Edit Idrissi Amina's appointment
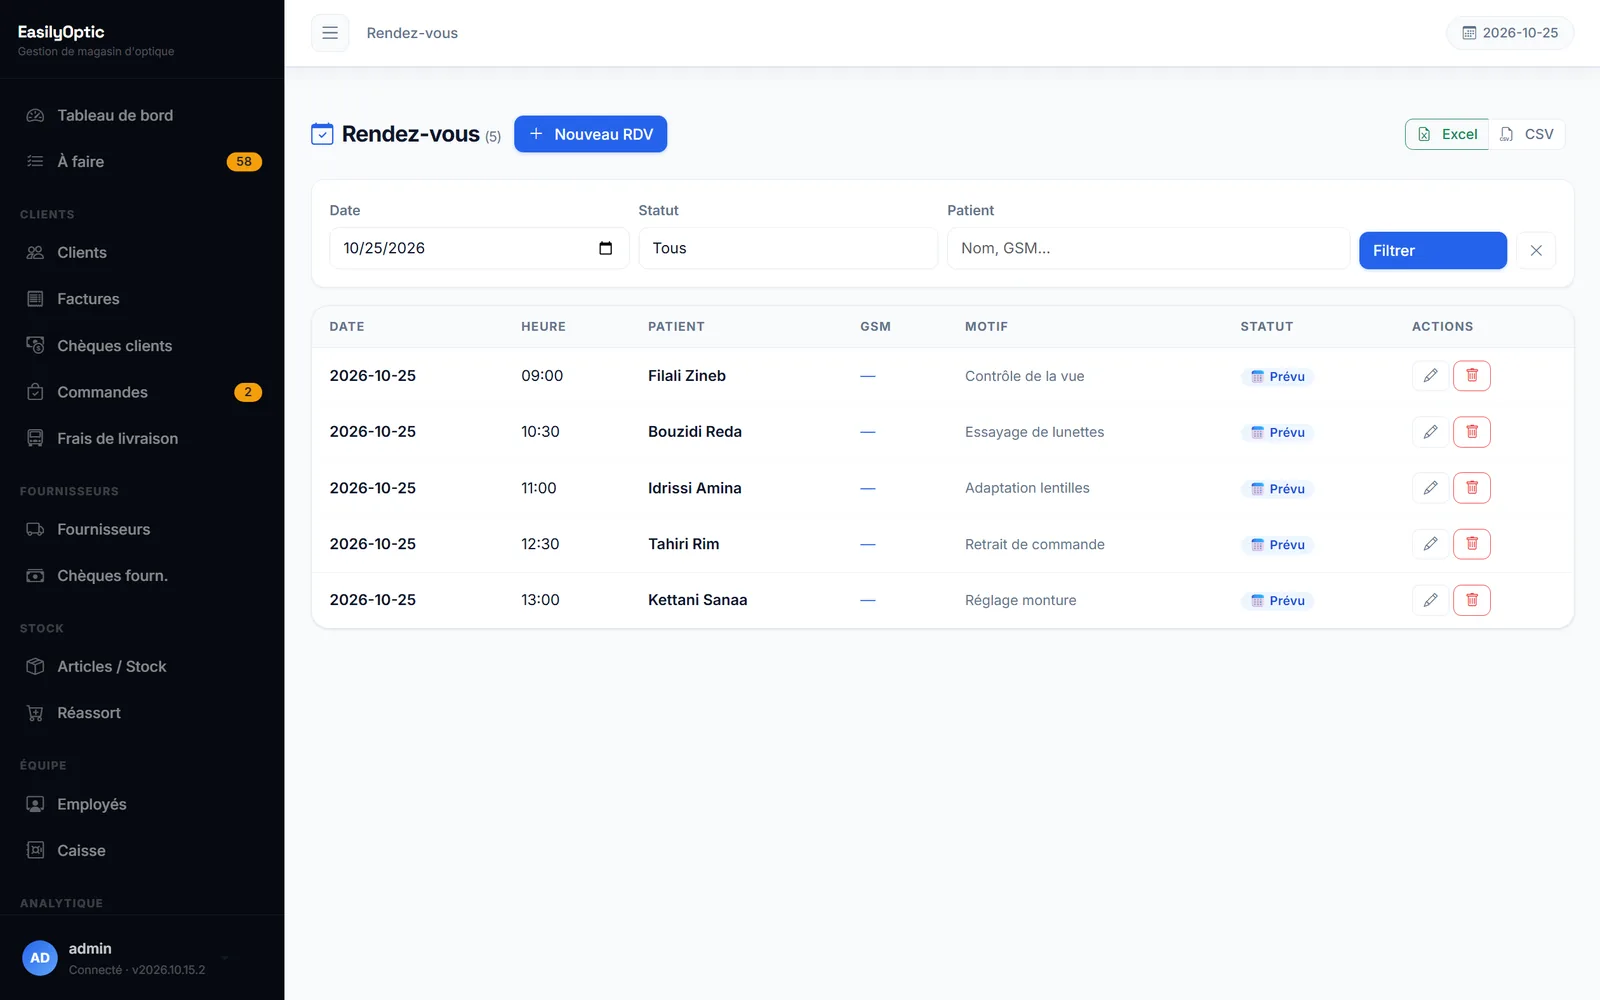Image resolution: width=1600 pixels, height=1000 pixels. 1430,488
